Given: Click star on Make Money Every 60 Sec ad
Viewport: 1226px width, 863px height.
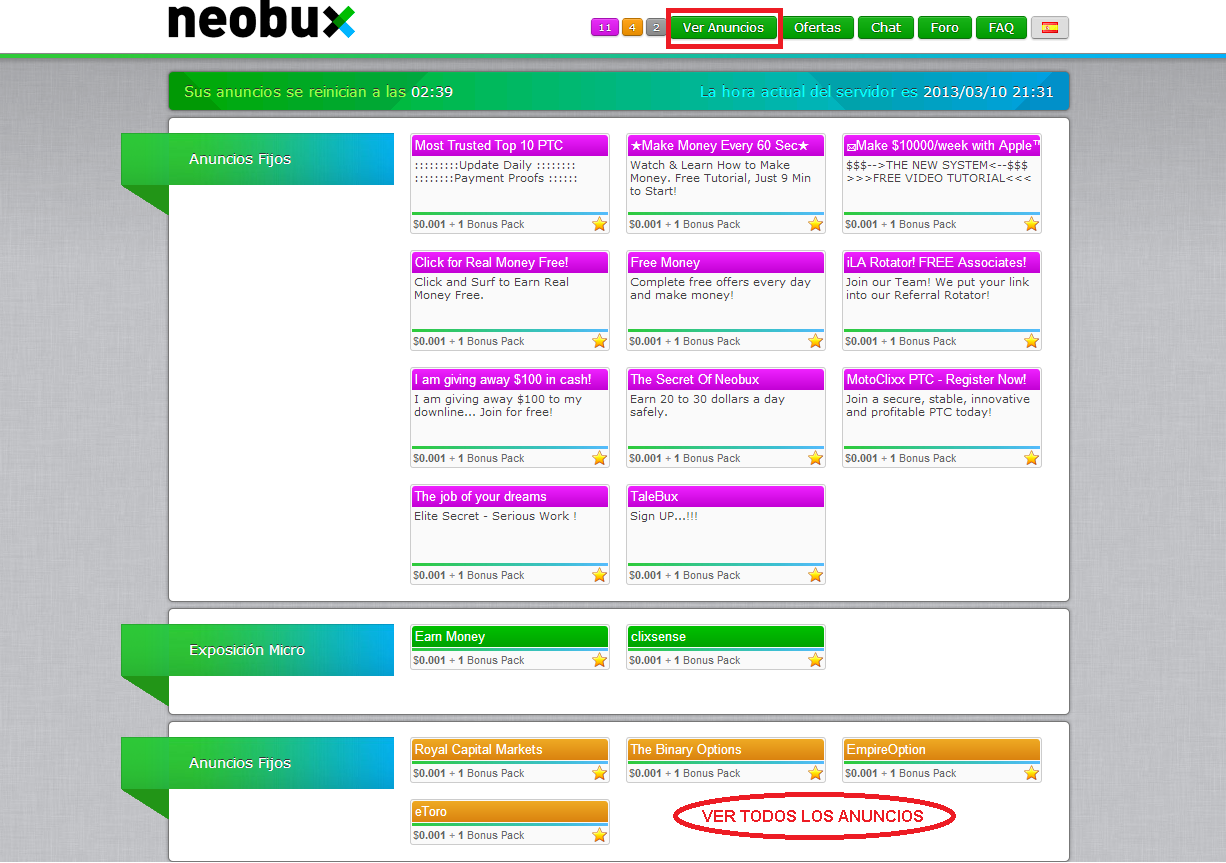Looking at the screenshot, I should point(815,224).
